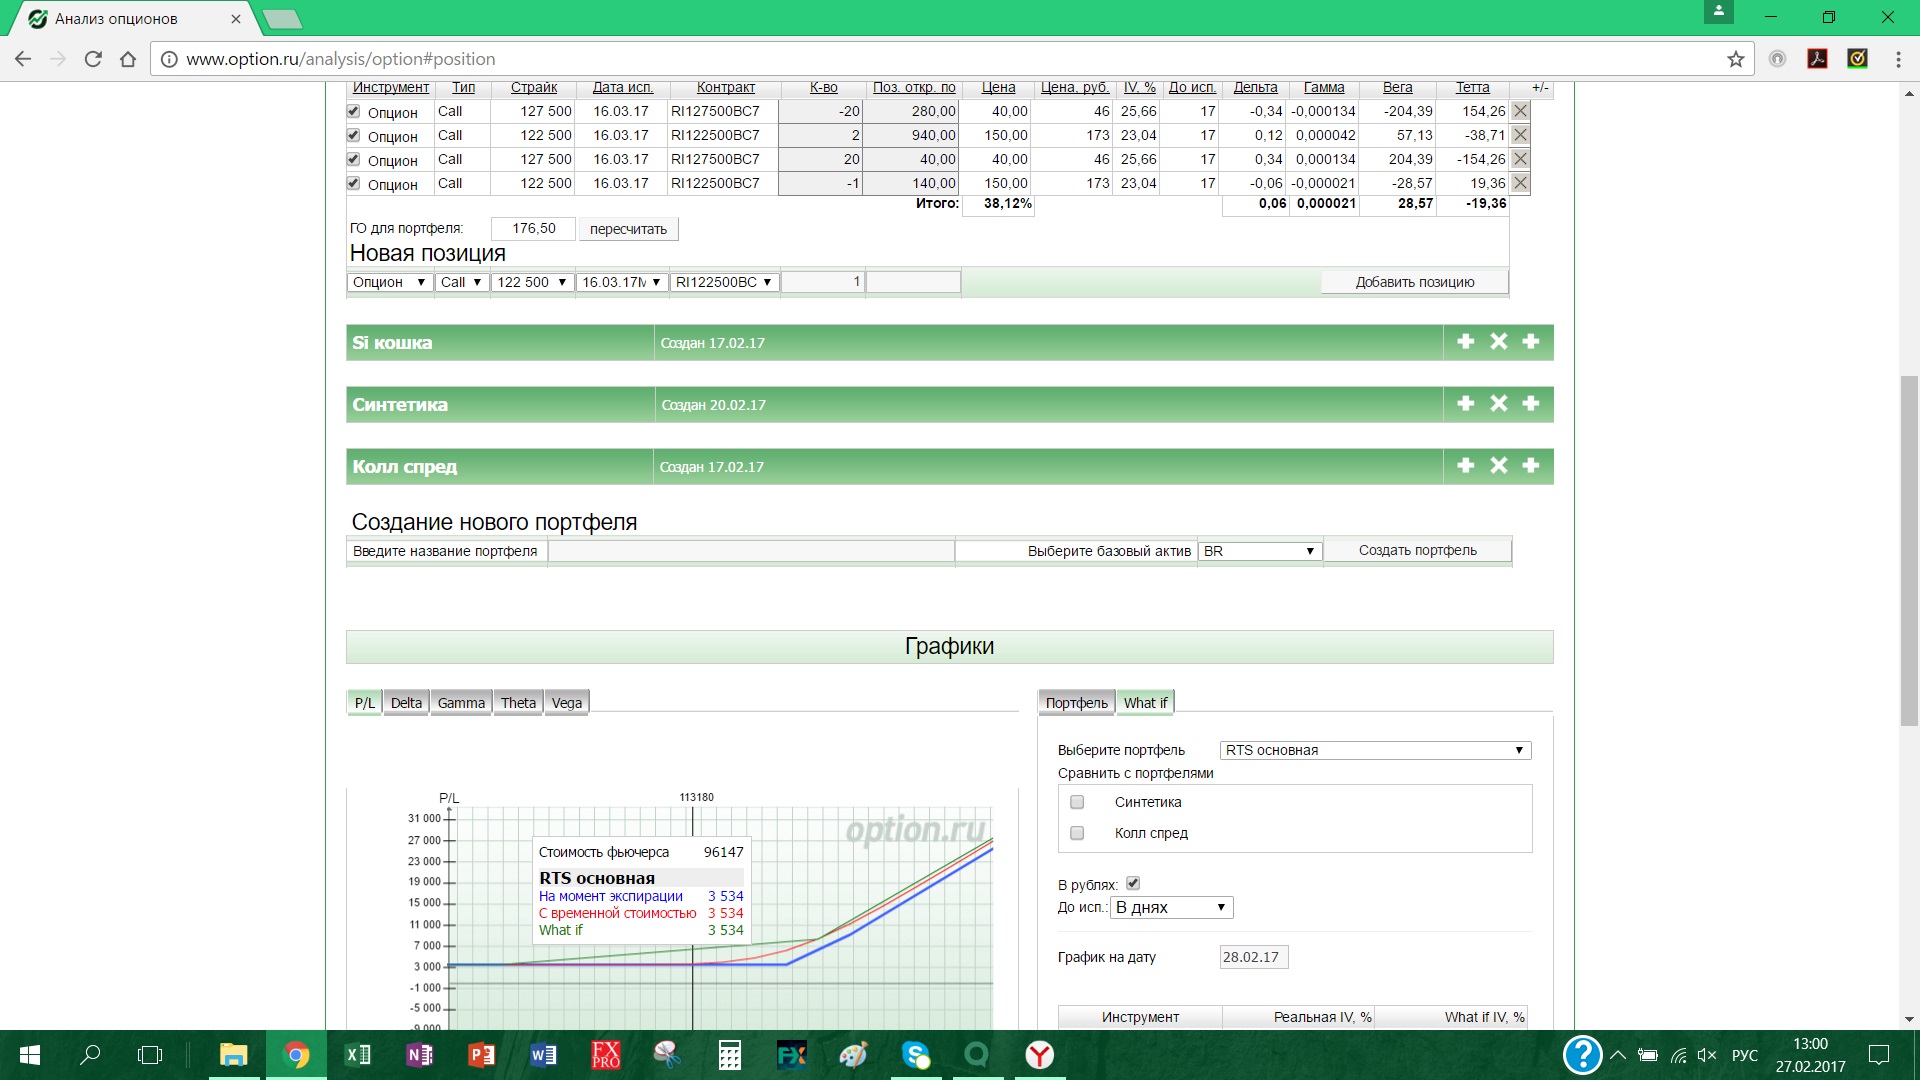Screen dimensions: 1920x1080
Task: Expand the base asset dropdown showing BR
Action: [1259, 551]
